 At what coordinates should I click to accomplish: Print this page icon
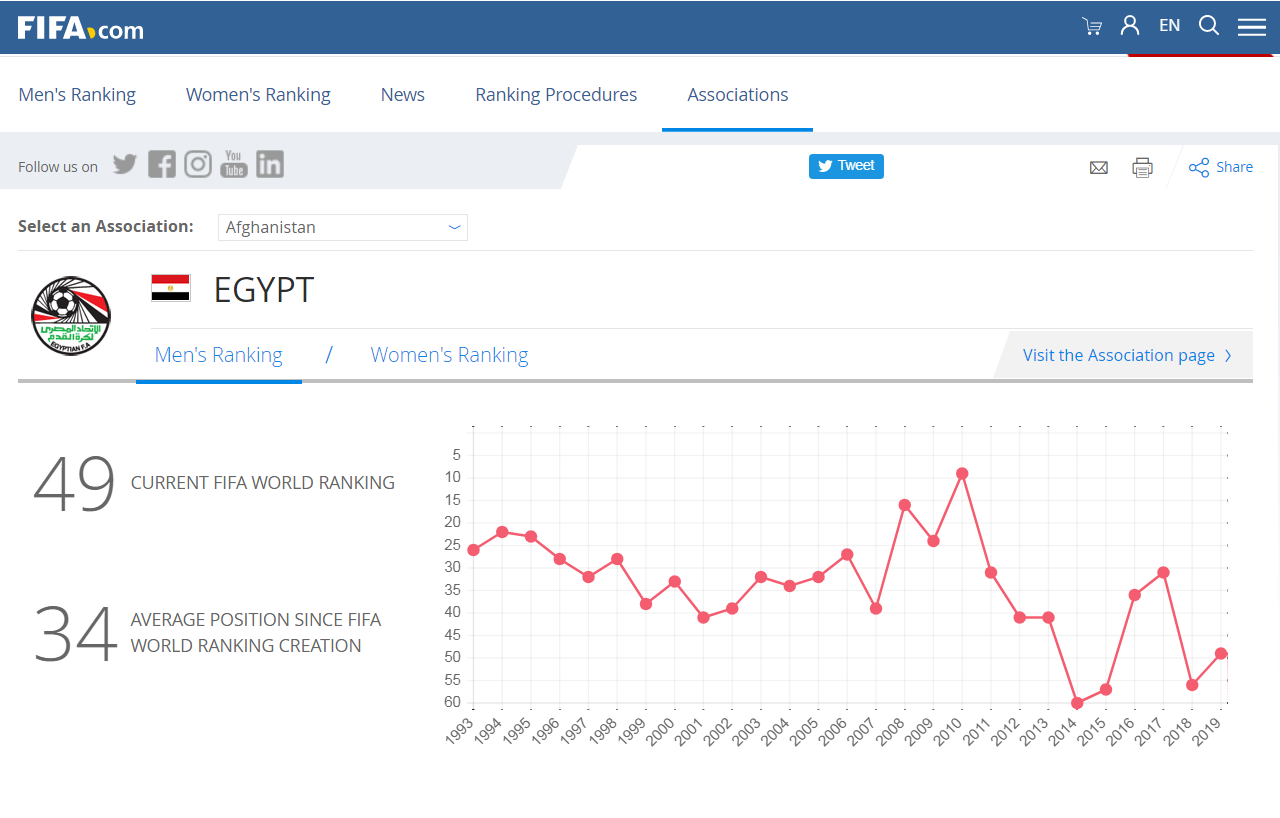tap(1142, 168)
